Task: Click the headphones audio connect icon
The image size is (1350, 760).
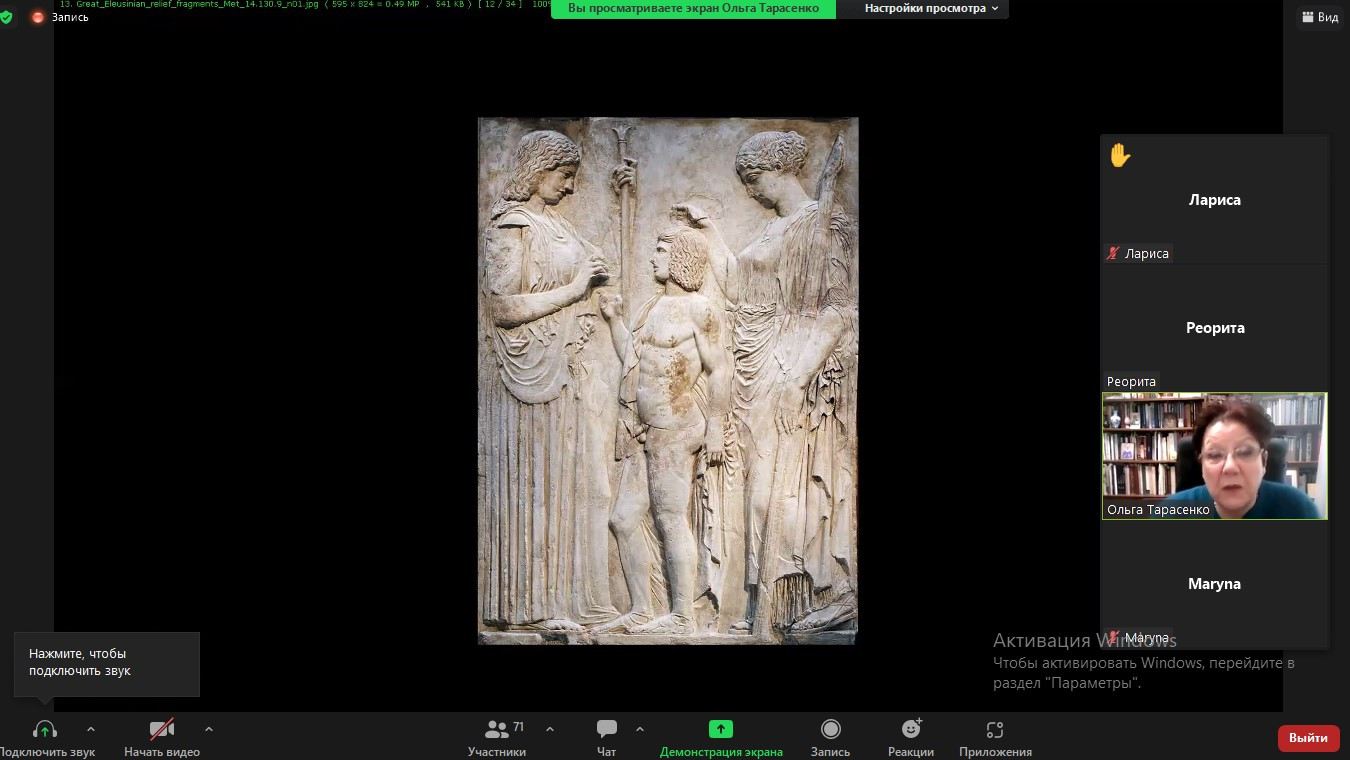Action: coord(45,730)
